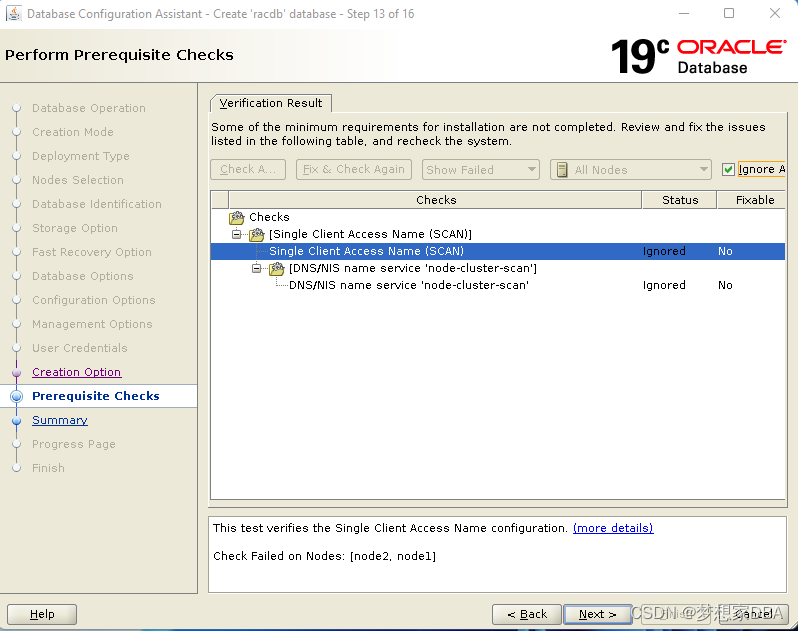Click the Nodes Selection step
This screenshot has width=798, height=631.
point(78,180)
